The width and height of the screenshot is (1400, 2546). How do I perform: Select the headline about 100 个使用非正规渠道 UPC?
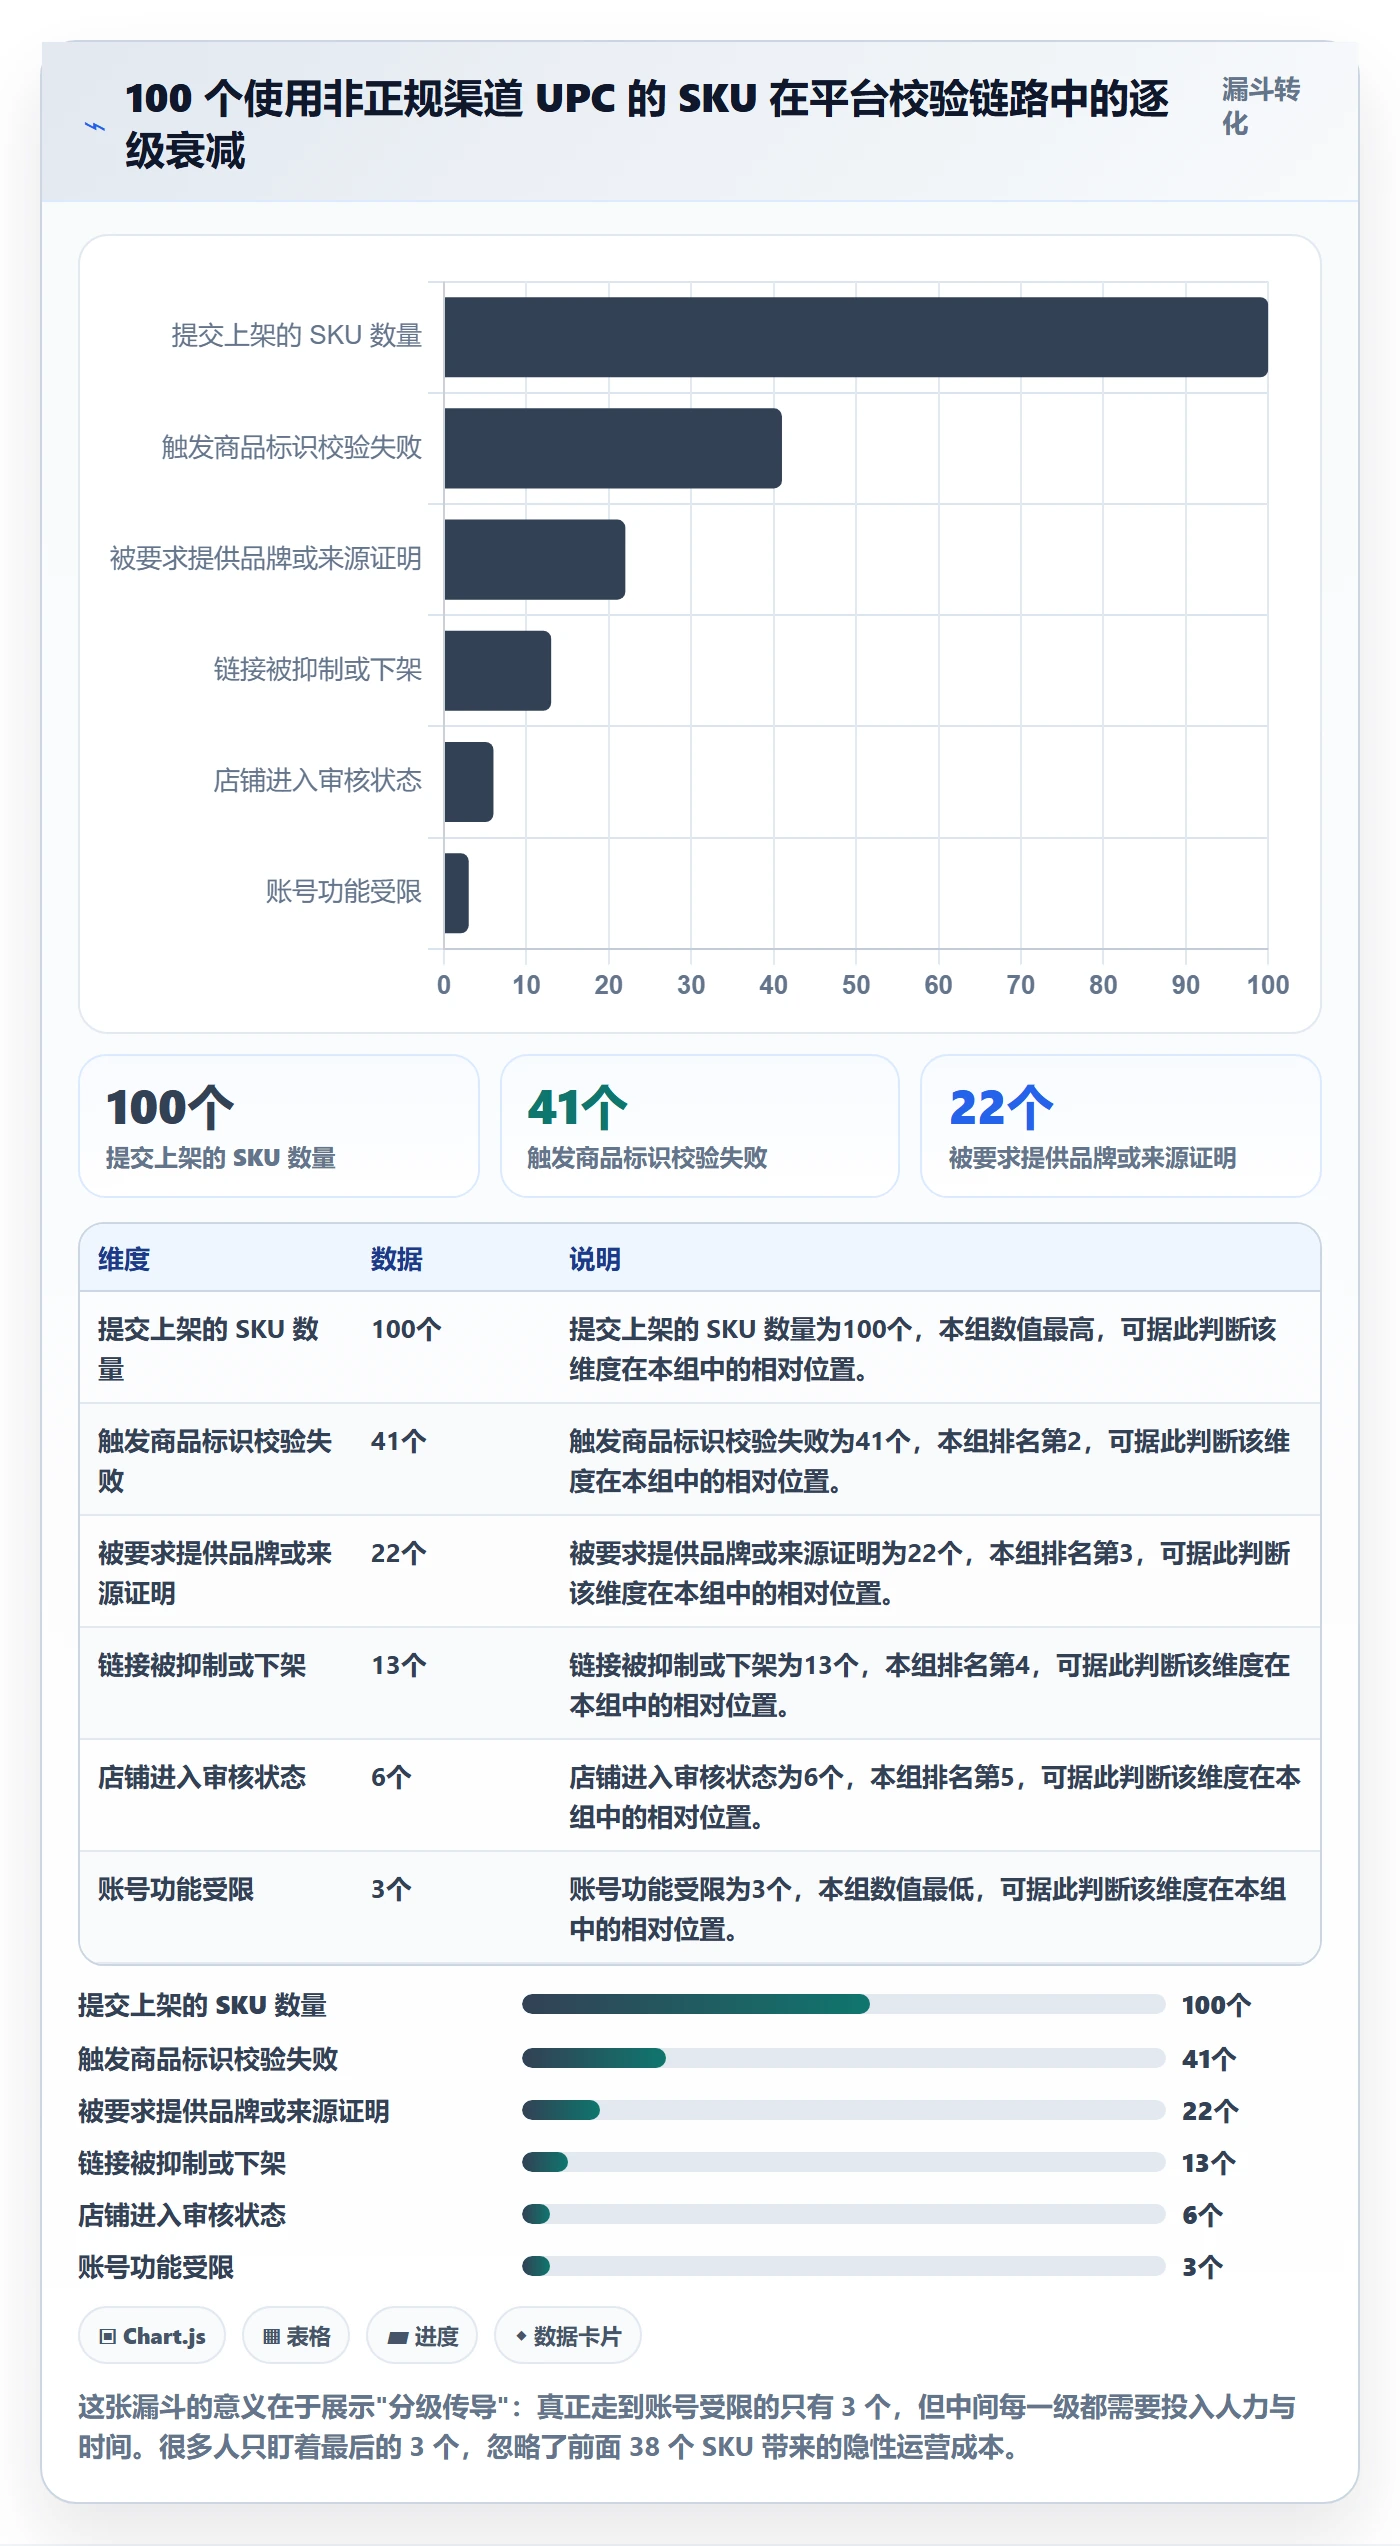[x=647, y=125]
